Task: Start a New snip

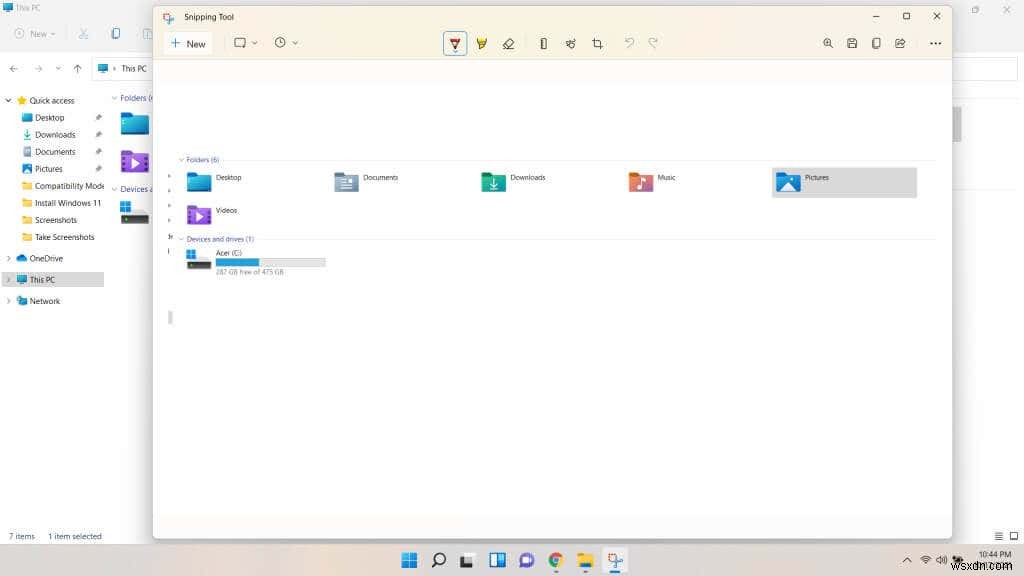Action: [x=188, y=43]
